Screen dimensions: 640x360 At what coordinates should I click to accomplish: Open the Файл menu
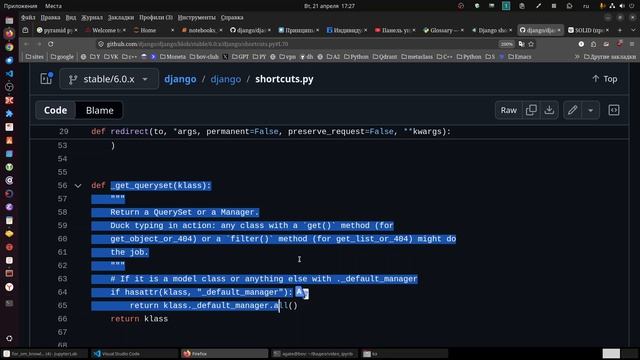click(28, 18)
